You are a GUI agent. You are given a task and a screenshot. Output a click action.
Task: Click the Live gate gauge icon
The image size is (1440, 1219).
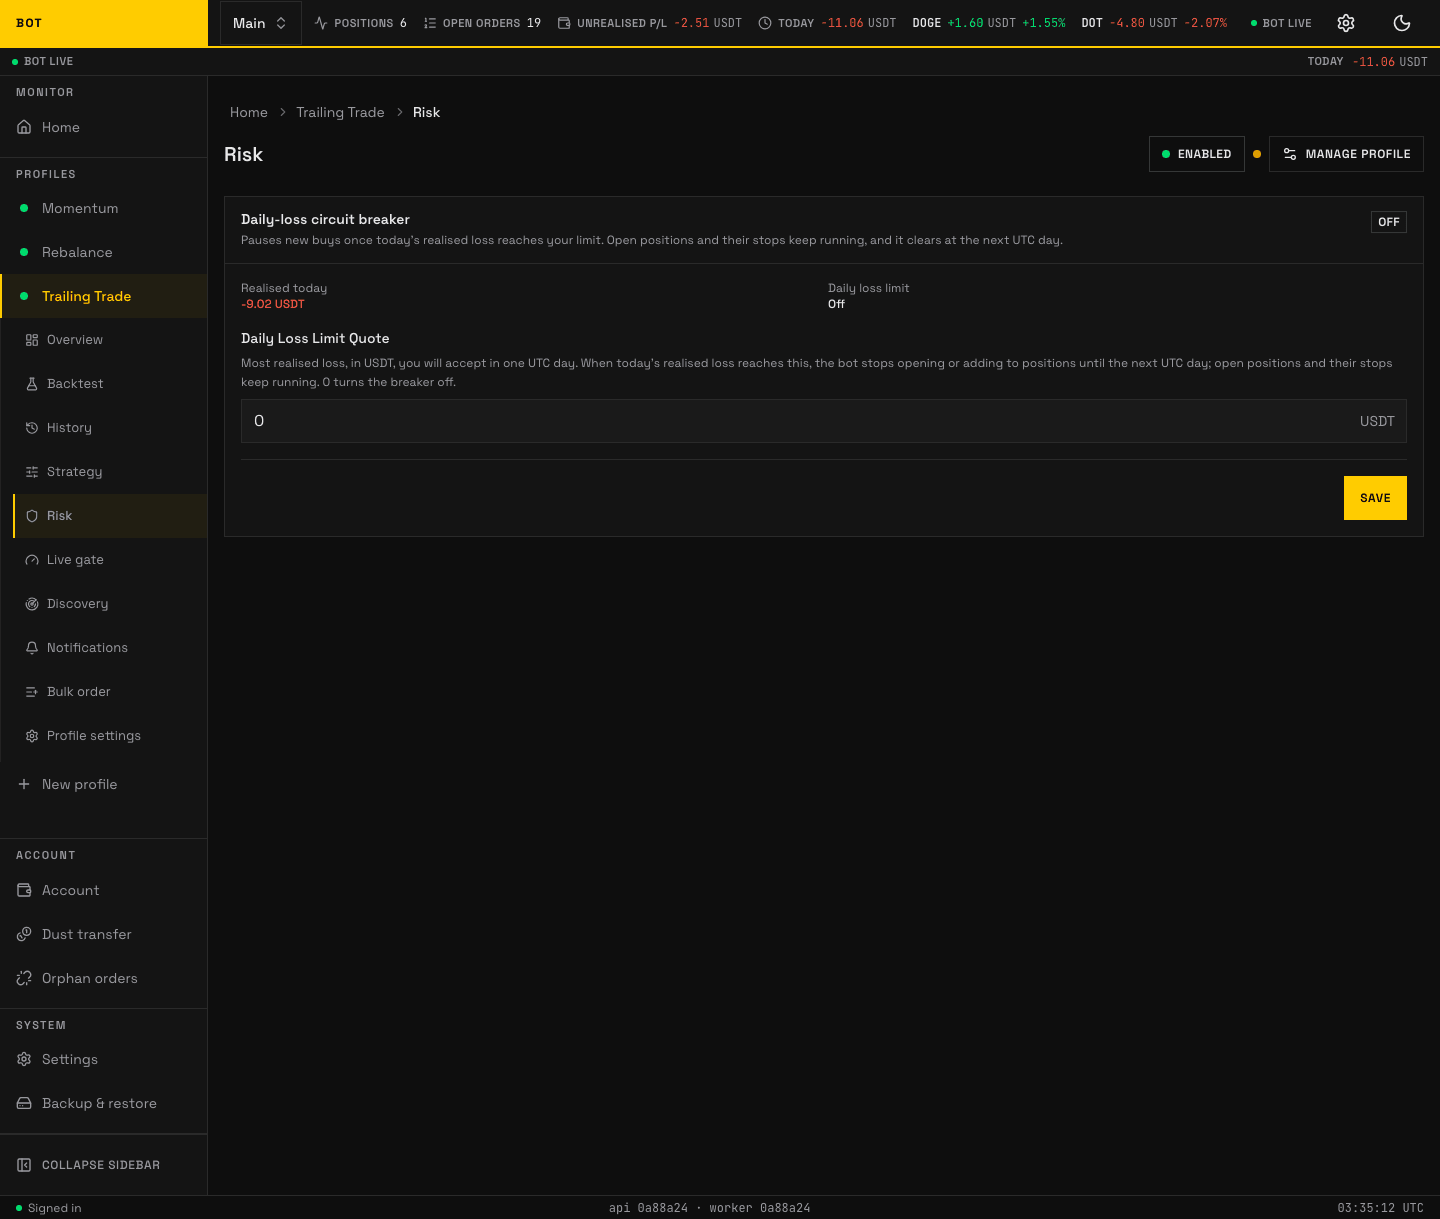32,560
